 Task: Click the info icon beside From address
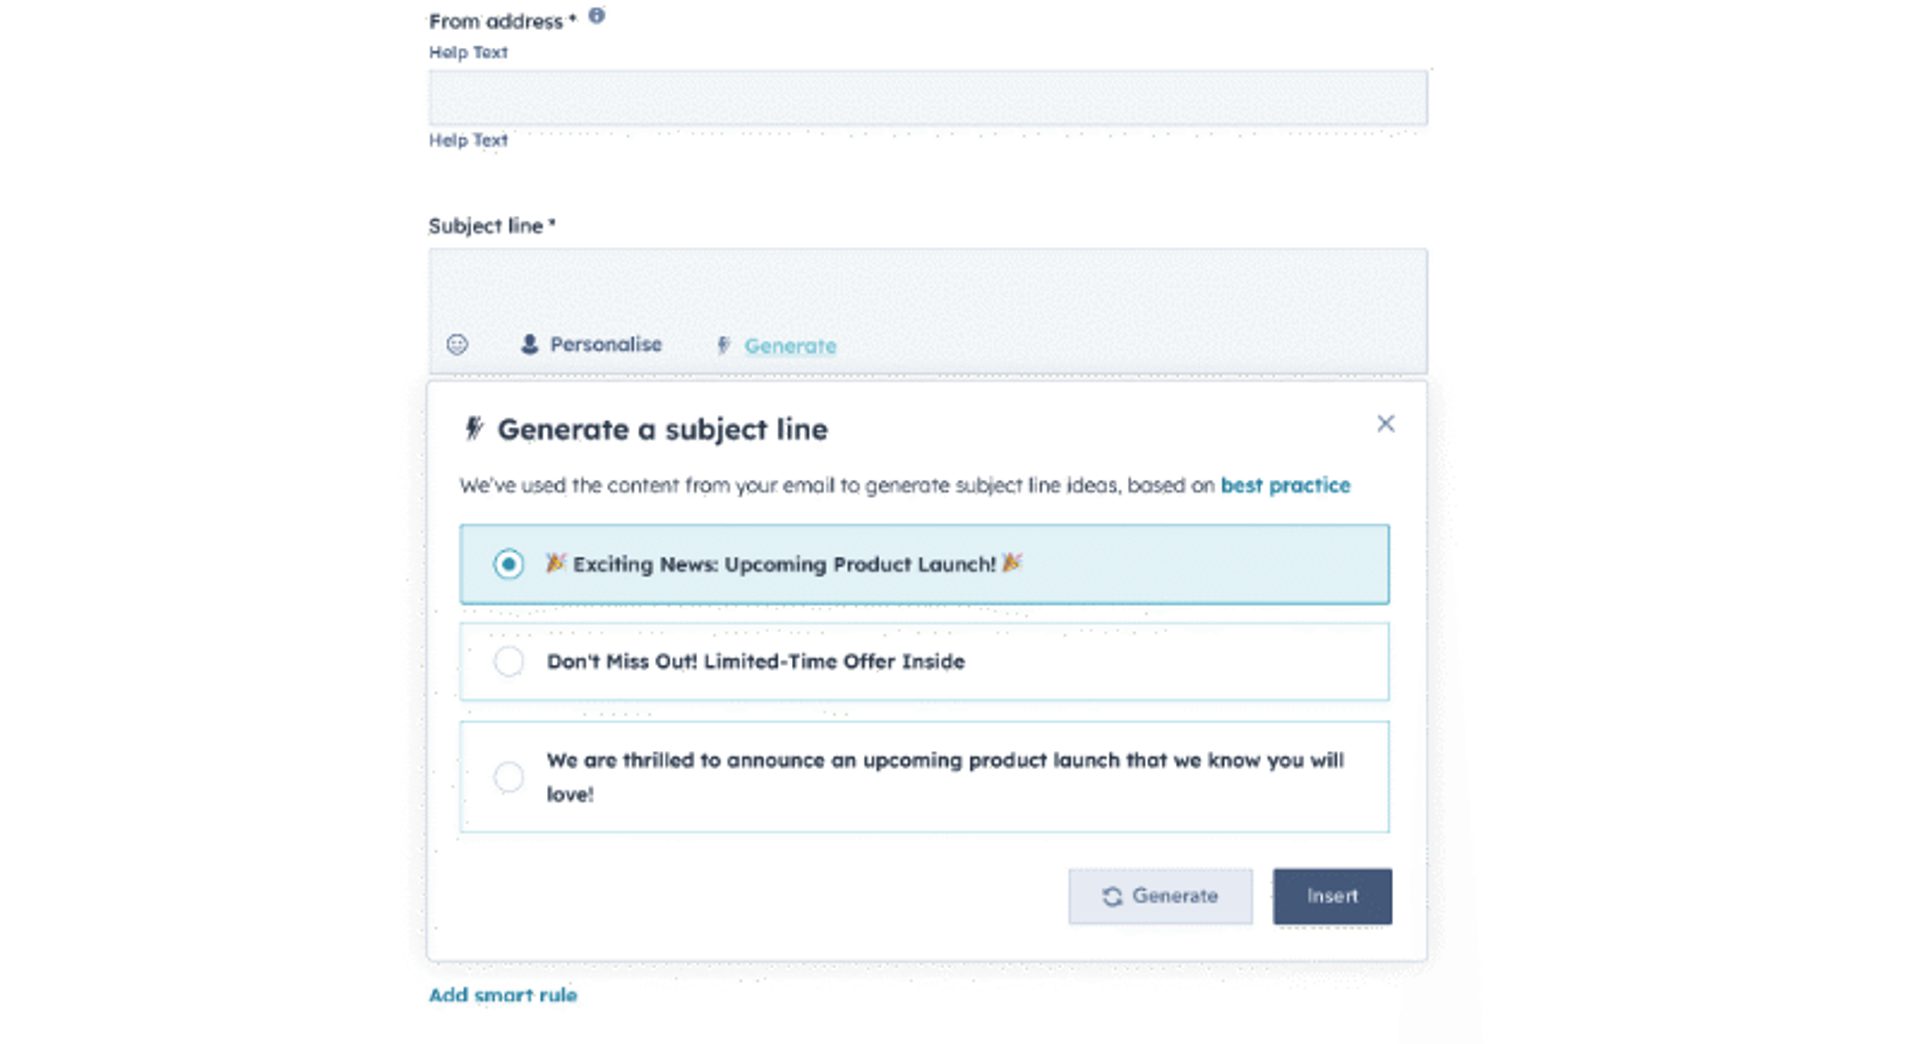tap(596, 16)
